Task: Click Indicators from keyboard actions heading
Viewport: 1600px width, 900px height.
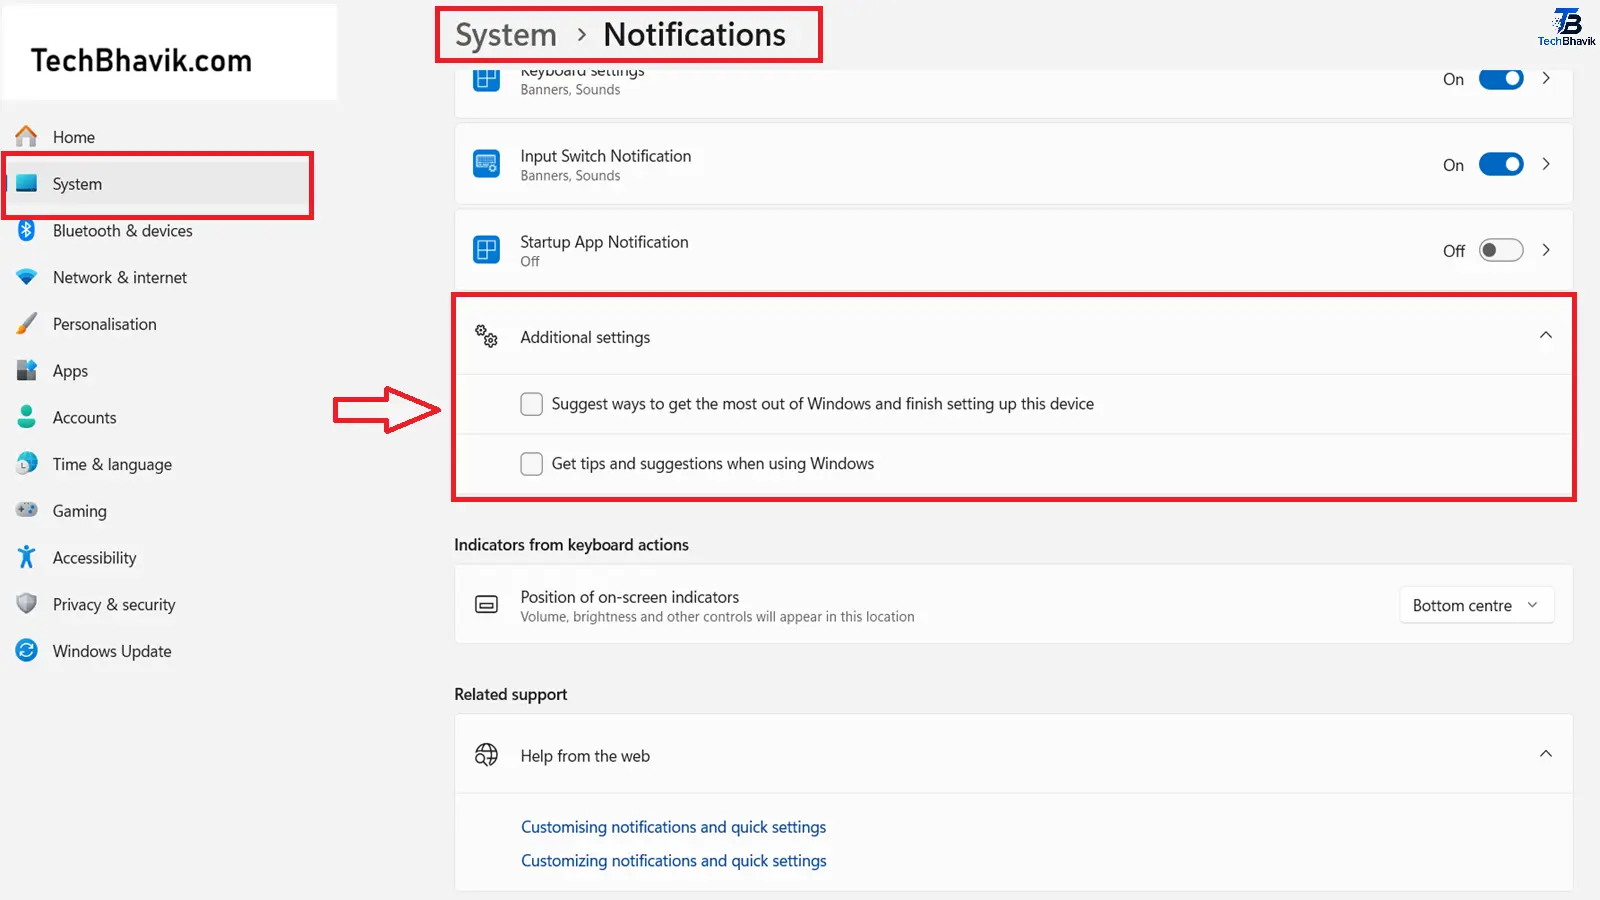Action: [x=571, y=545]
